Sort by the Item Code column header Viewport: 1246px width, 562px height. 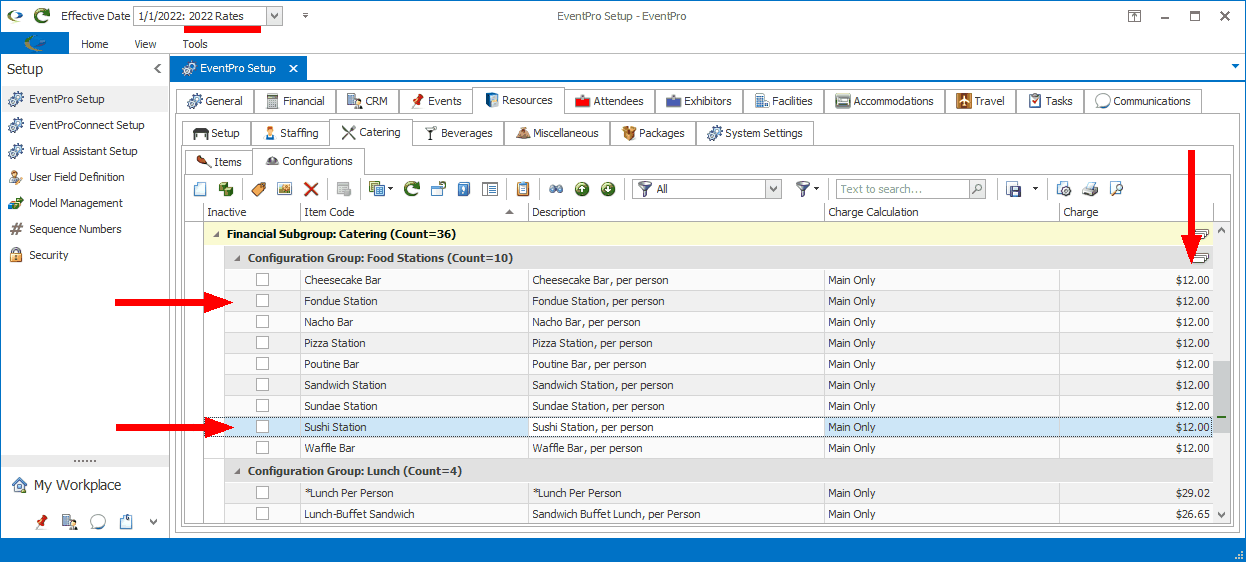414,212
